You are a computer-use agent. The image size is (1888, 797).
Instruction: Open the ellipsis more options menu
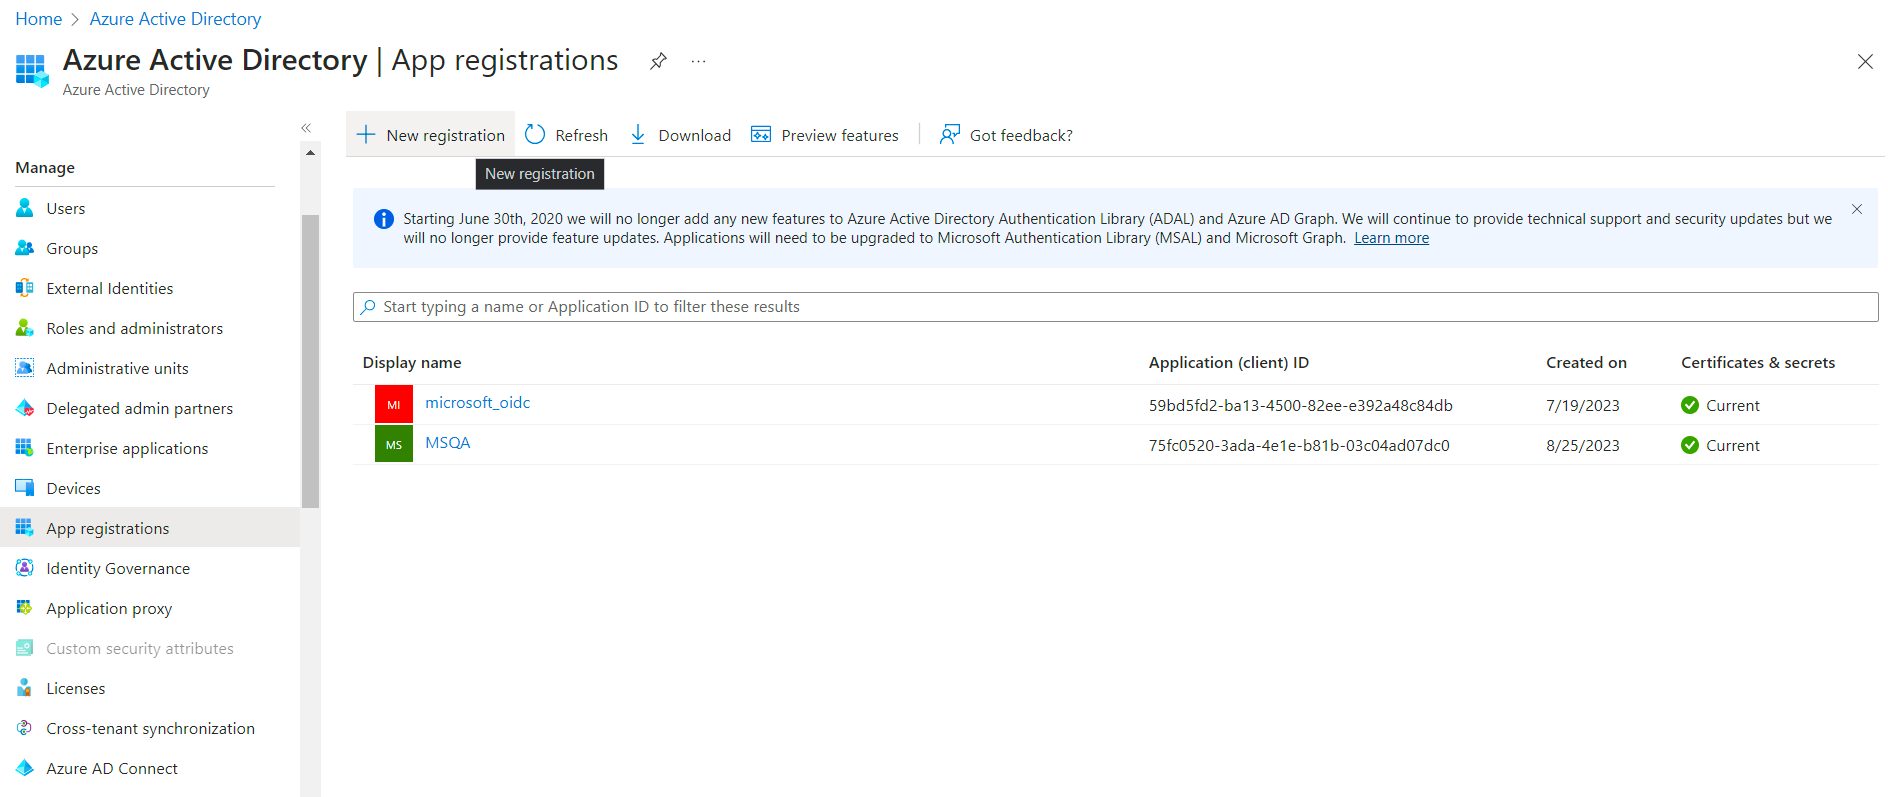coord(698,61)
